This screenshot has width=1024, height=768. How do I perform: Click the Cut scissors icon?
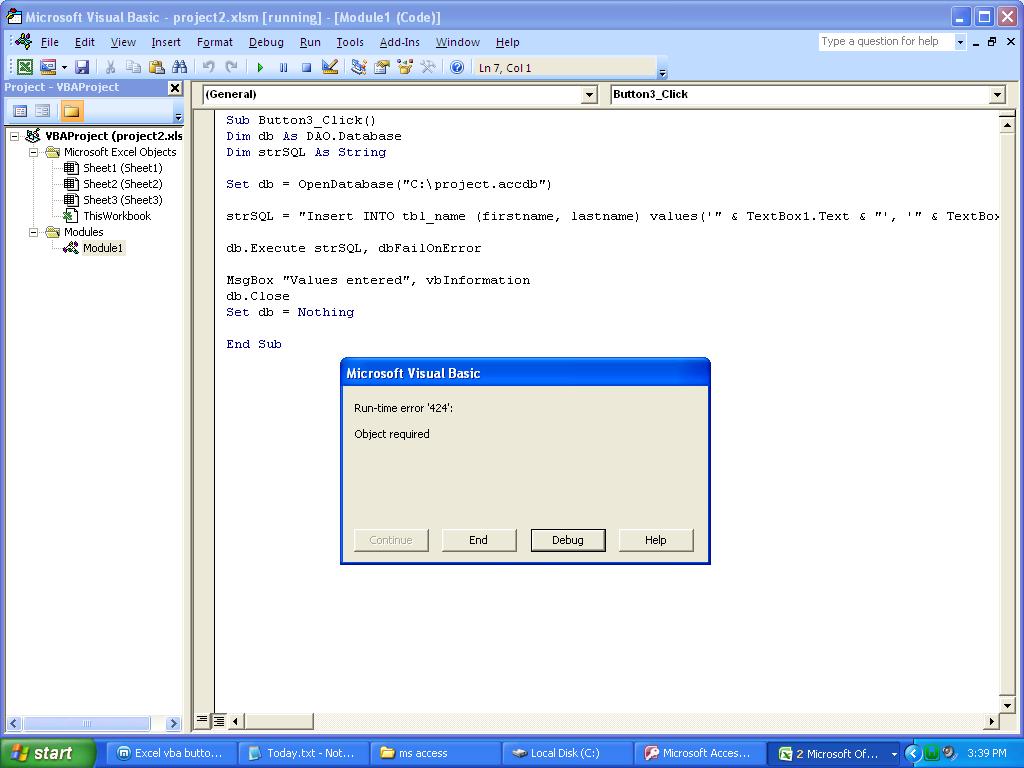coord(110,67)
